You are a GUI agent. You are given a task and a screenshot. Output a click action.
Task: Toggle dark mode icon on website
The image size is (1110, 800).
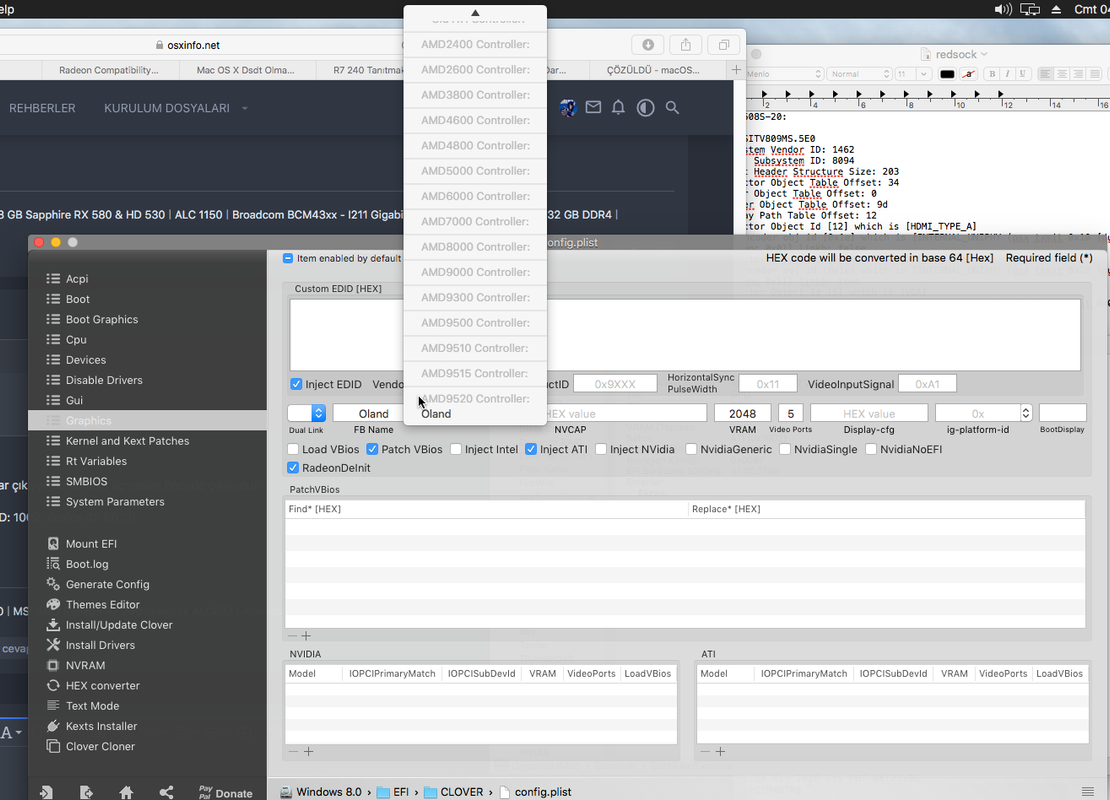(x=645, y=108)
